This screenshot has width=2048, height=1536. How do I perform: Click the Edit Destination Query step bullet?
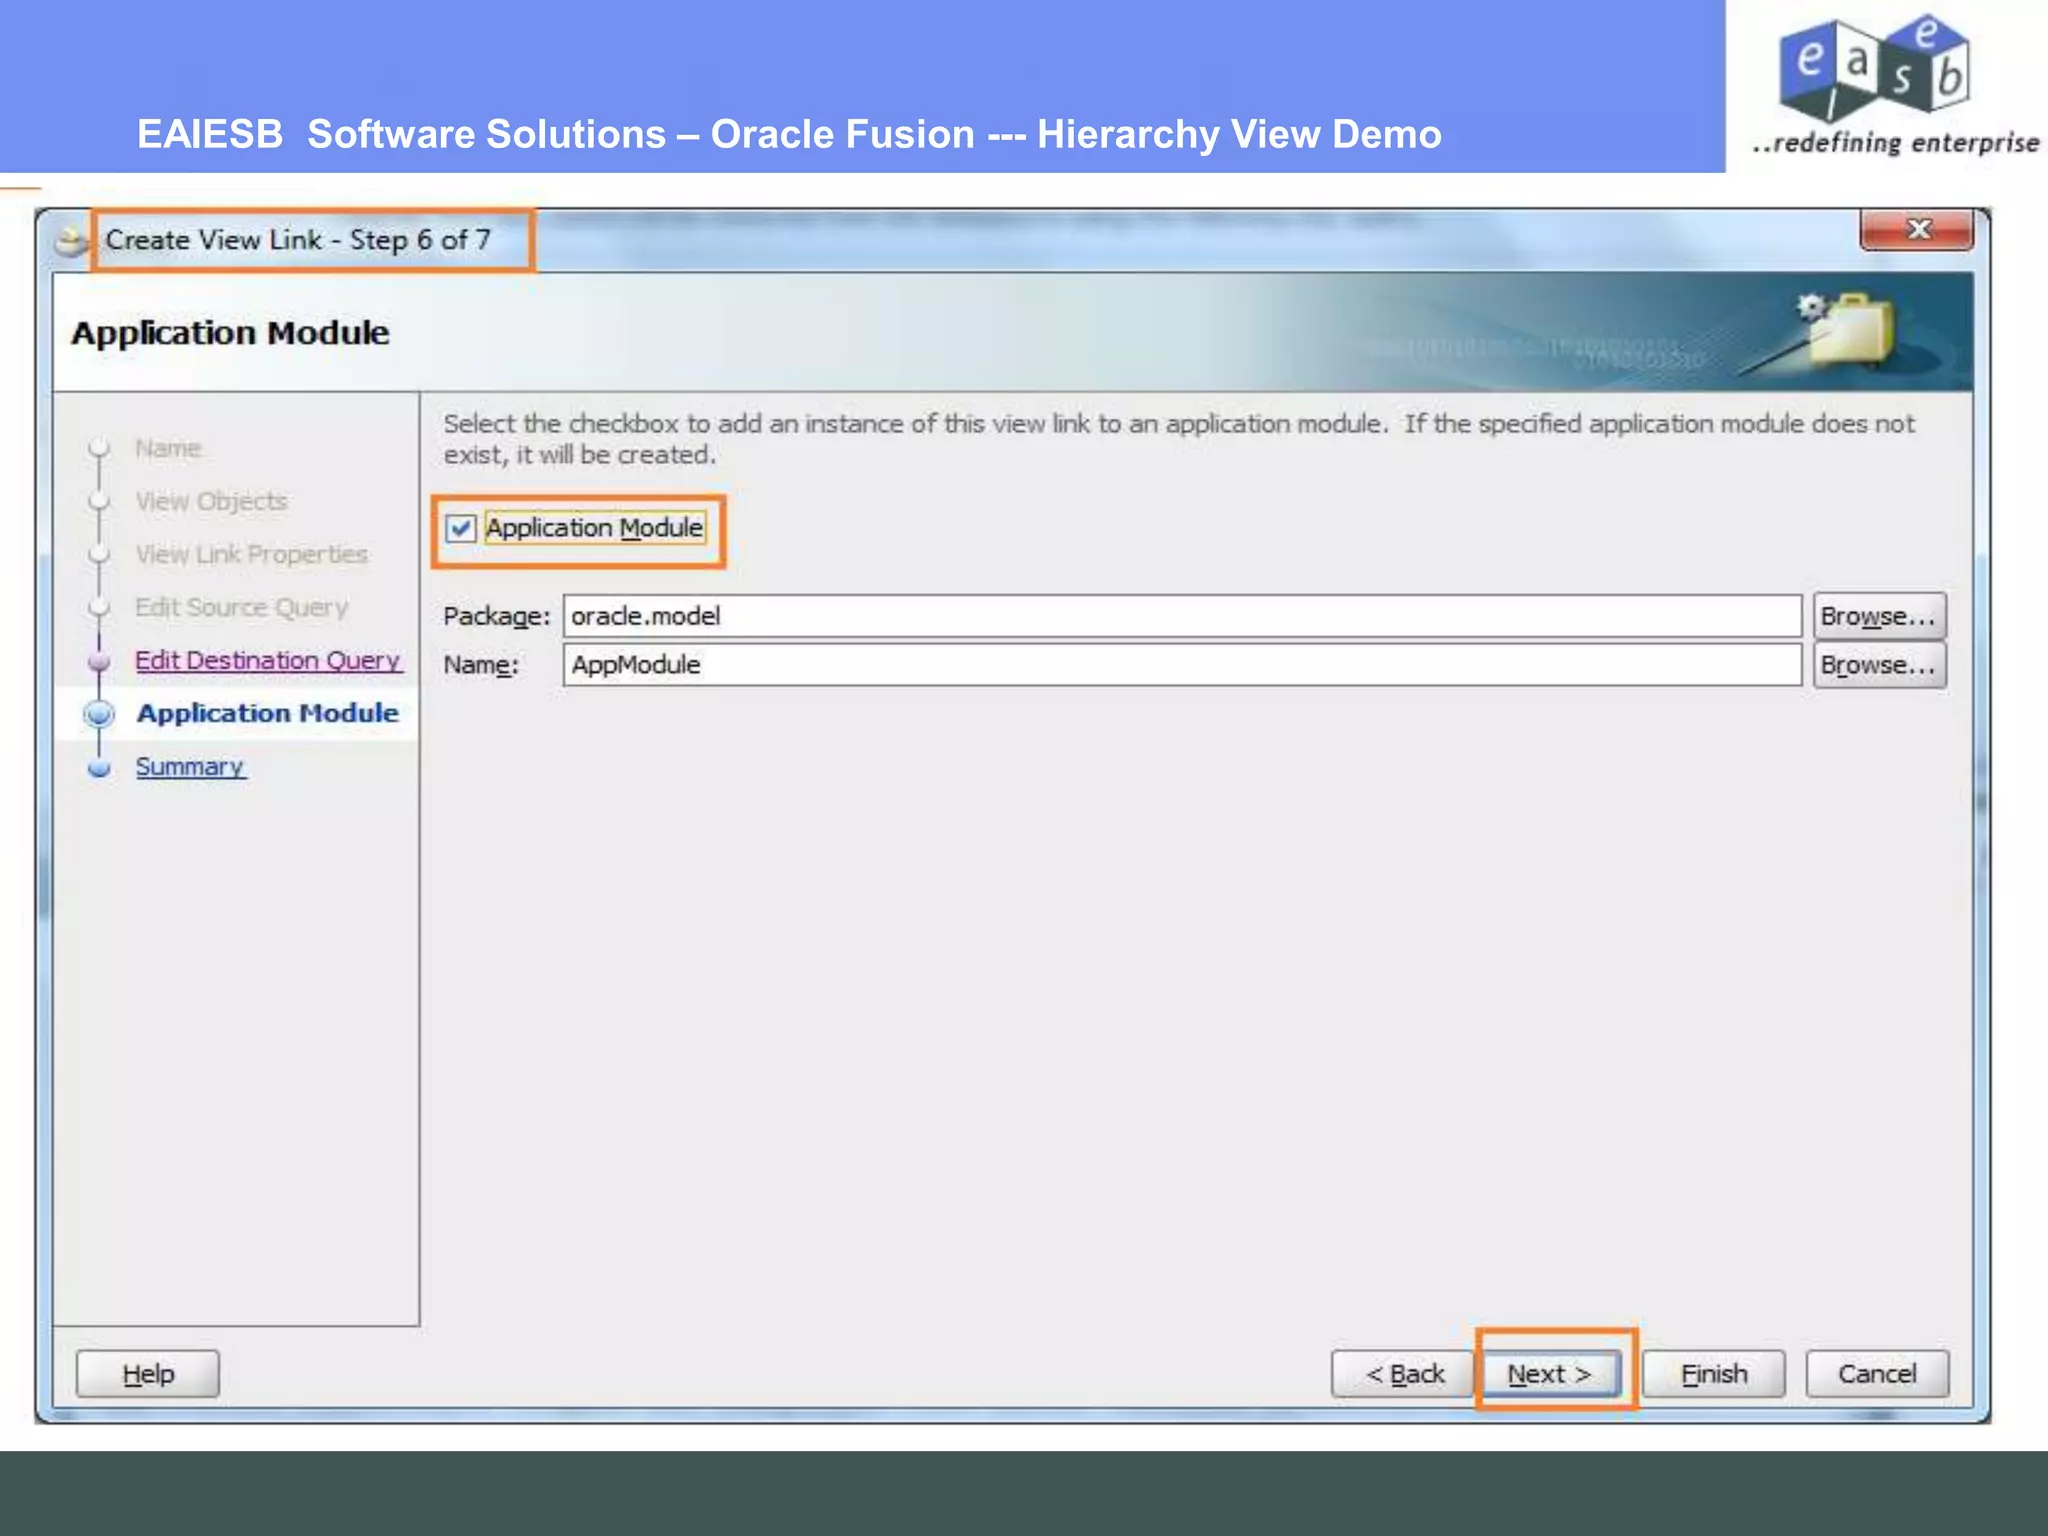tap(99, 661)
